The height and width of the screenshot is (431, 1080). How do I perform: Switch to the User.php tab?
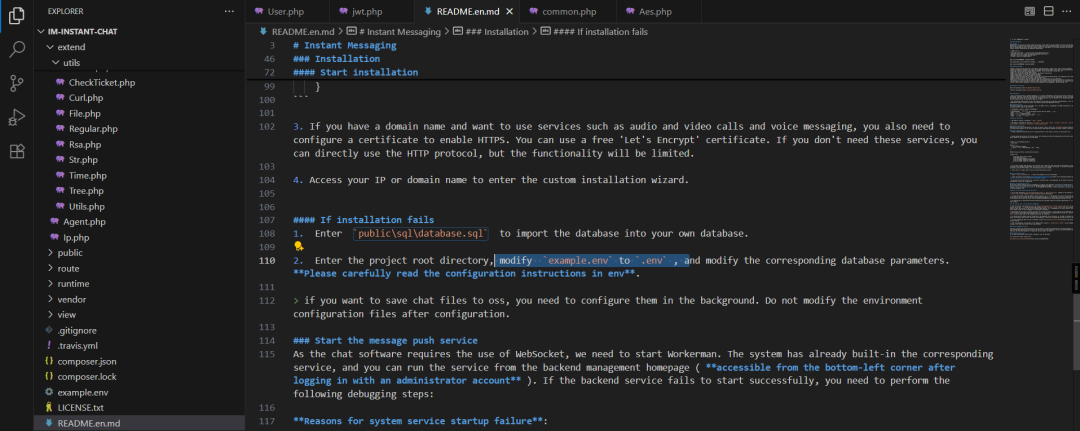coord(286,12)
